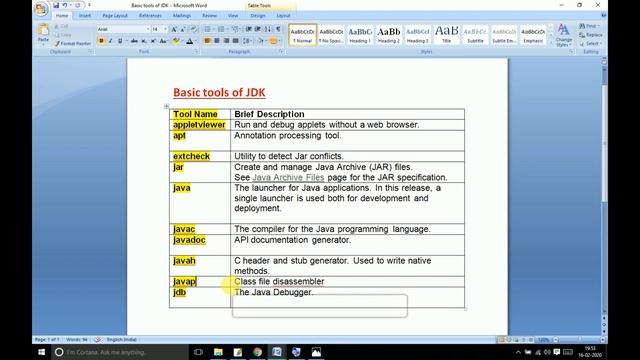This screenshot has width=640, height=360.
Task: Align text right
Action: click(x=226, y=41)
